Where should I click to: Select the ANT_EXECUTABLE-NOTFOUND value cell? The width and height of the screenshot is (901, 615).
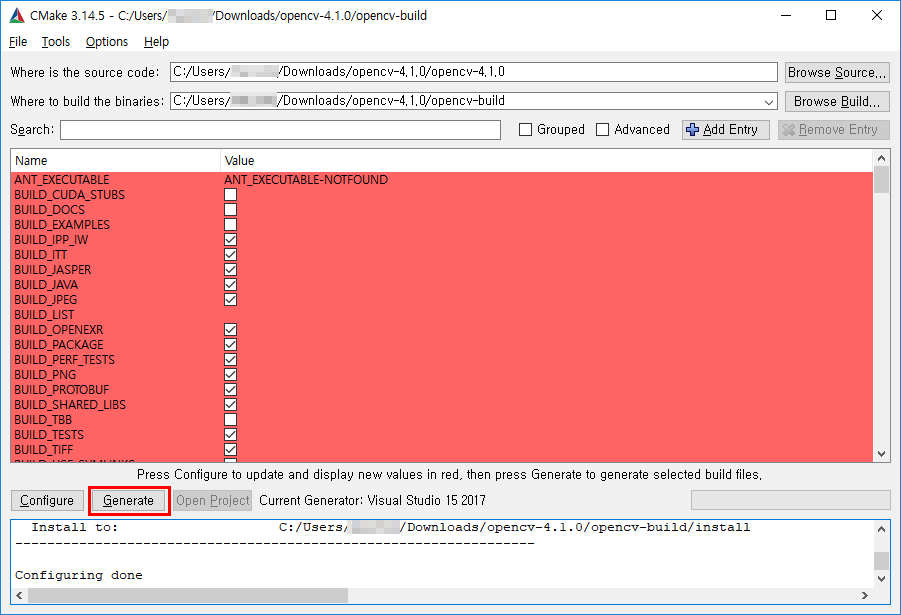pyautogui.click(x=306, y=180)
